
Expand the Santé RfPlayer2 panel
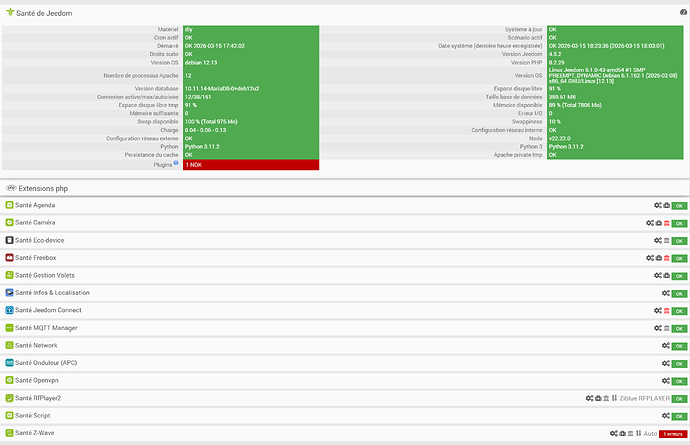tap(38, 398)
